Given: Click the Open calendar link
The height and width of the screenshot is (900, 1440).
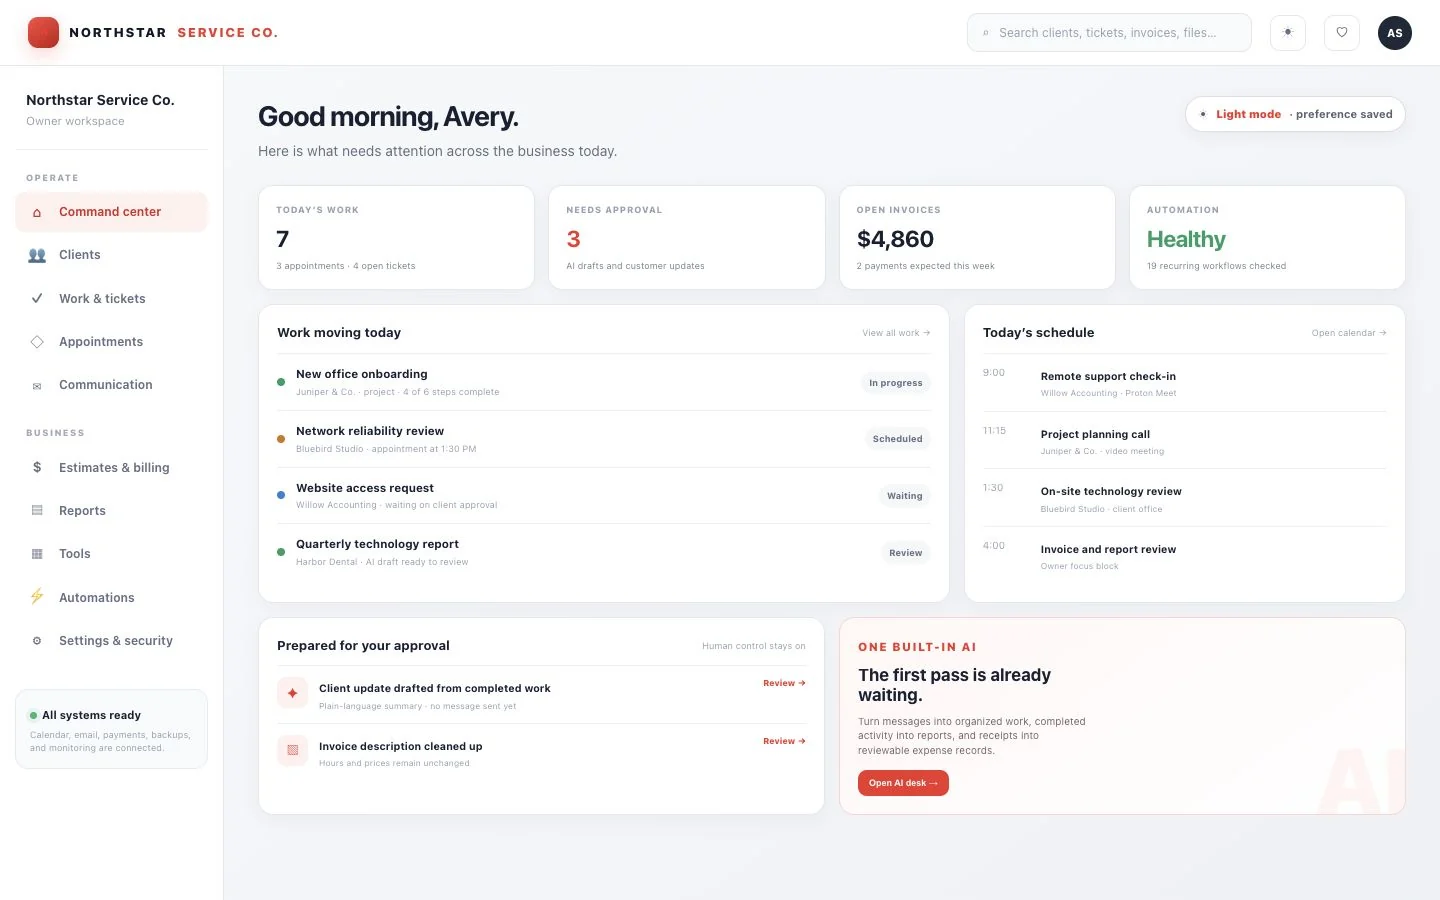Looking at the screenshot, I should click(1349, 333).
